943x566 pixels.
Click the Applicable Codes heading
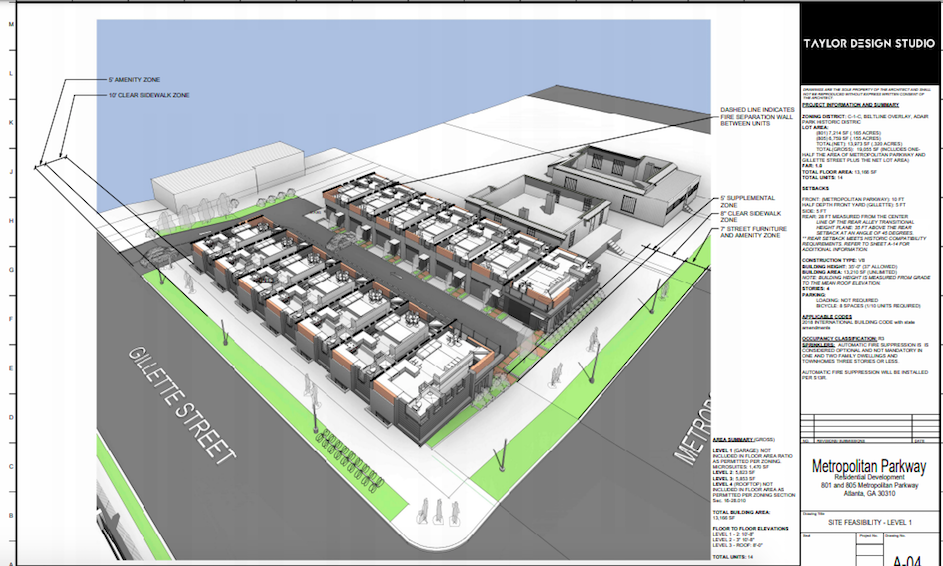click(x=828, y=315)
